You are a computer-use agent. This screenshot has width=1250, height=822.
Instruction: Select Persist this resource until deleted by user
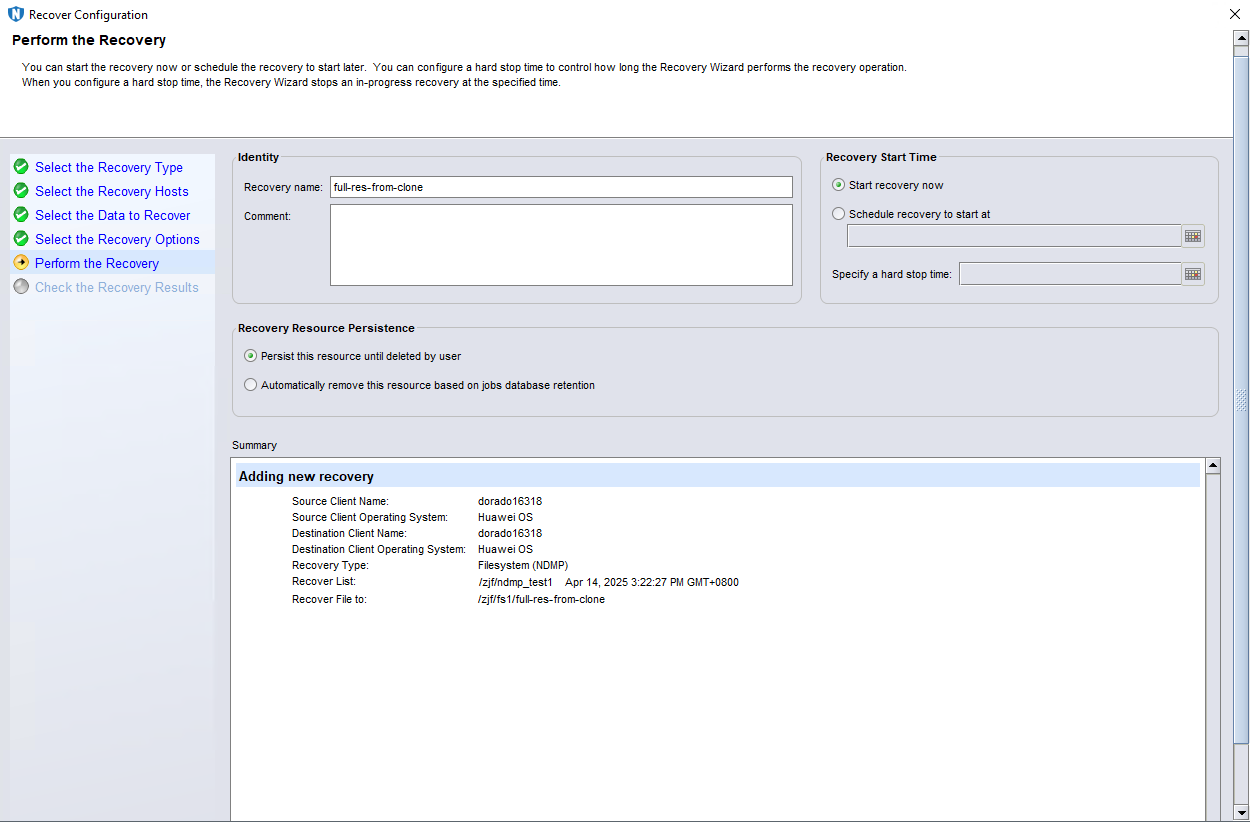[251, 356]
